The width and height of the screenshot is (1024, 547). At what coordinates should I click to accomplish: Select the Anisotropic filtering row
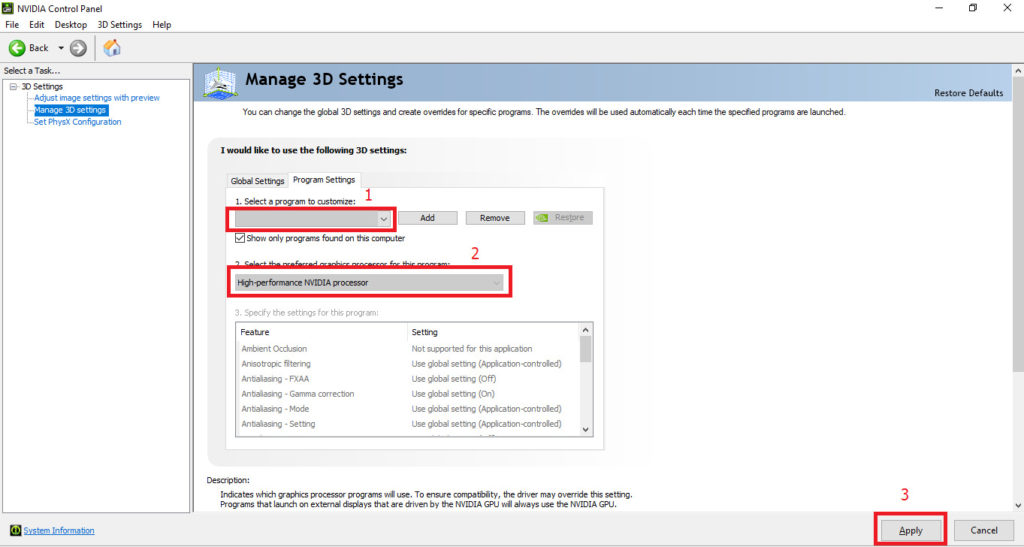(407, 364)
